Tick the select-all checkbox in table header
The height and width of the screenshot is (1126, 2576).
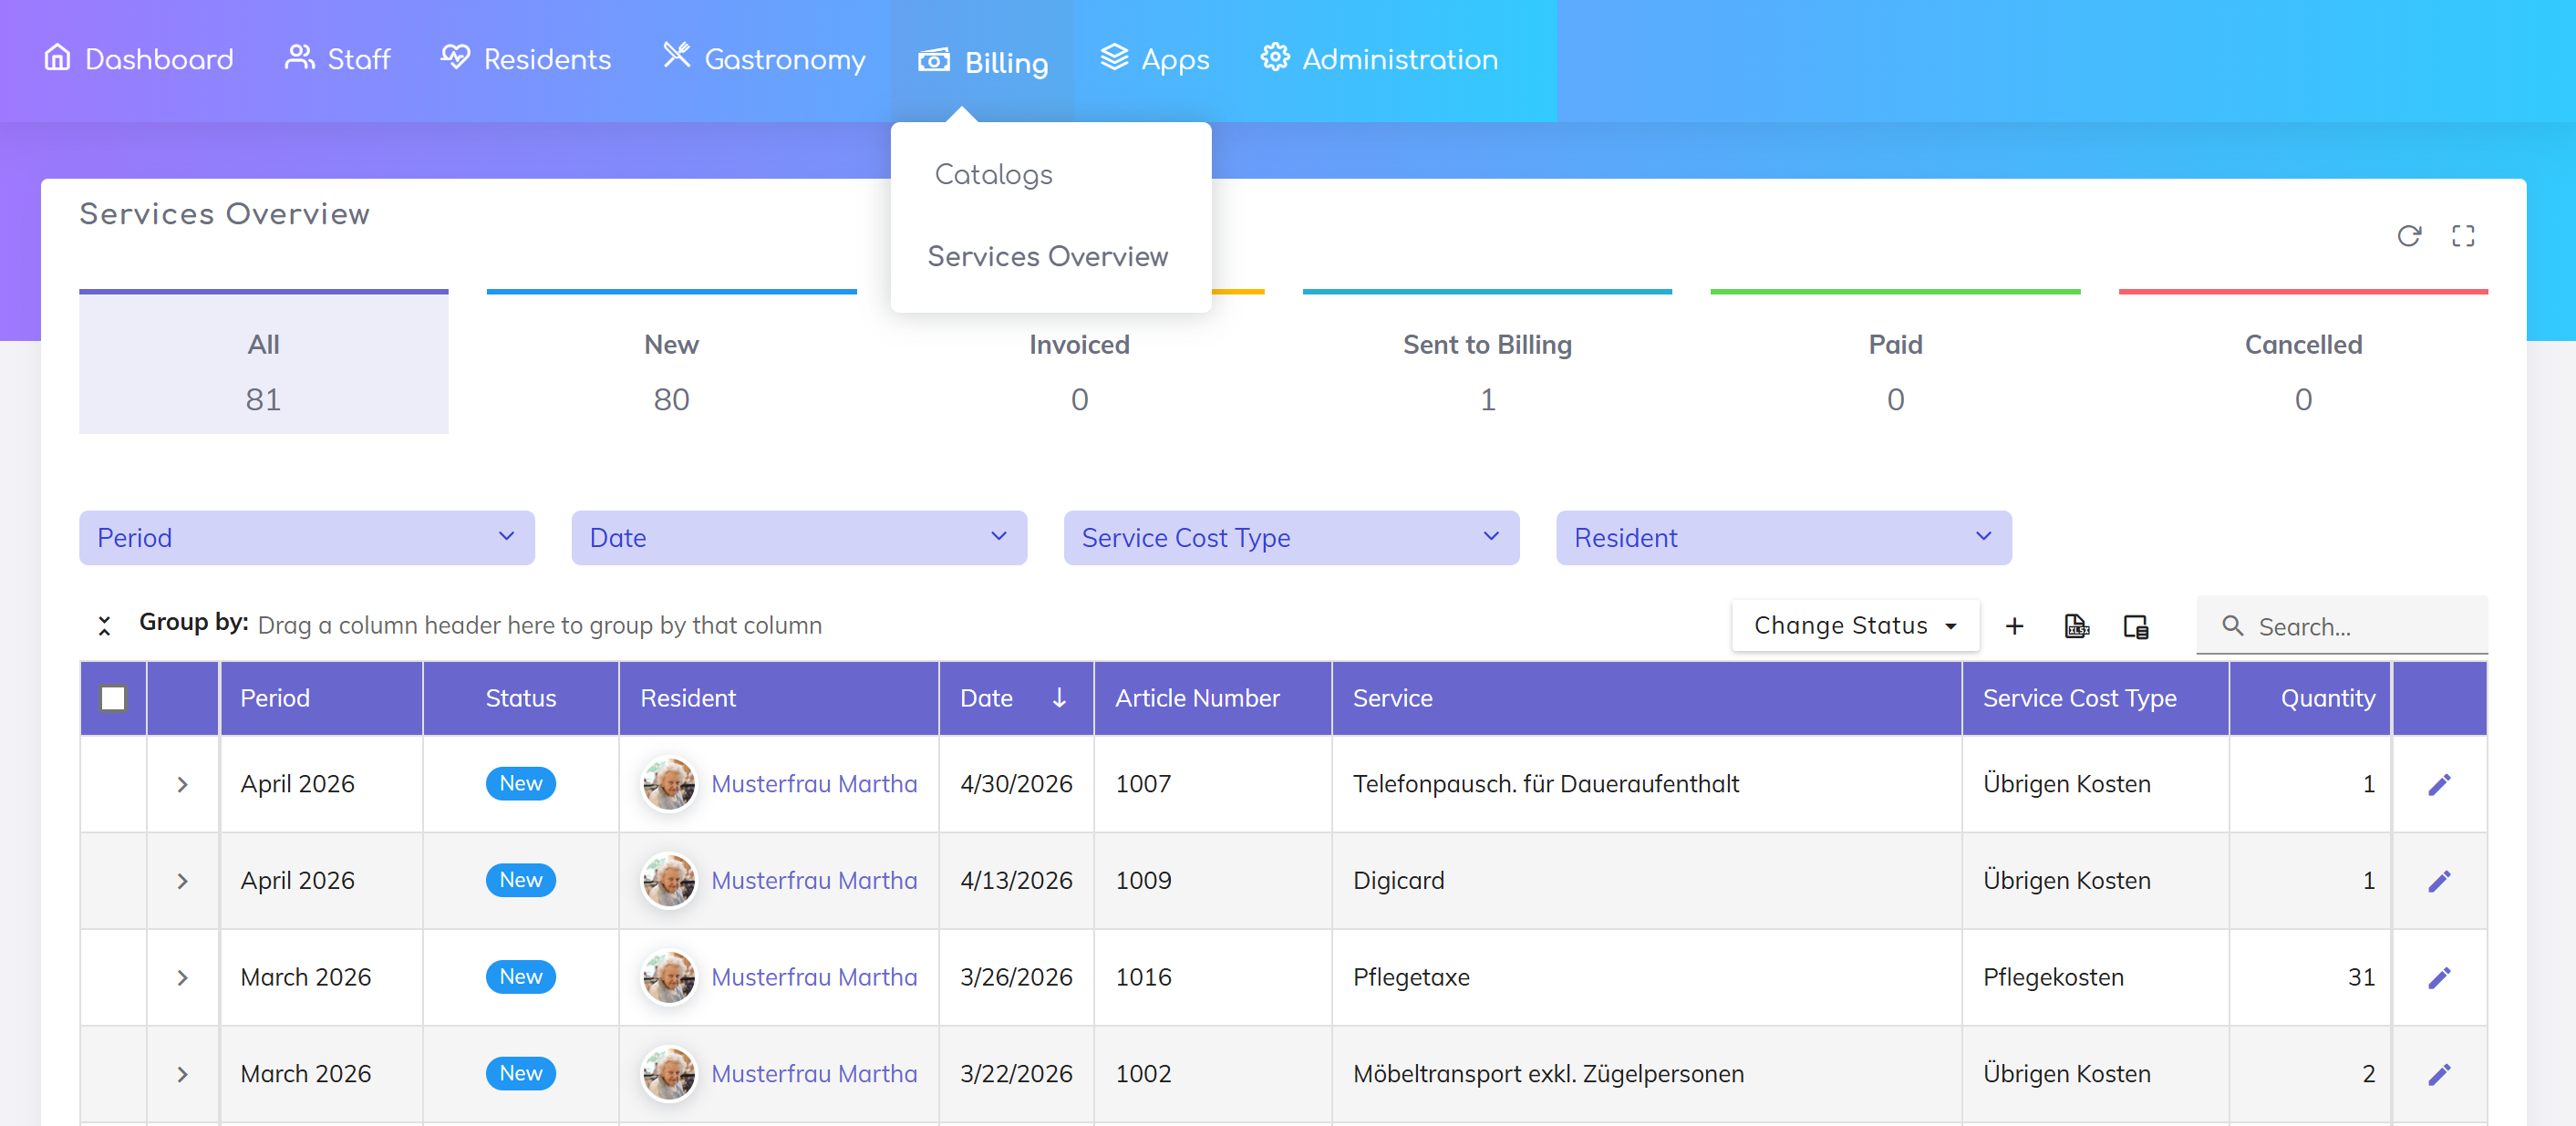pyautogui.click(x=113, y=698)
